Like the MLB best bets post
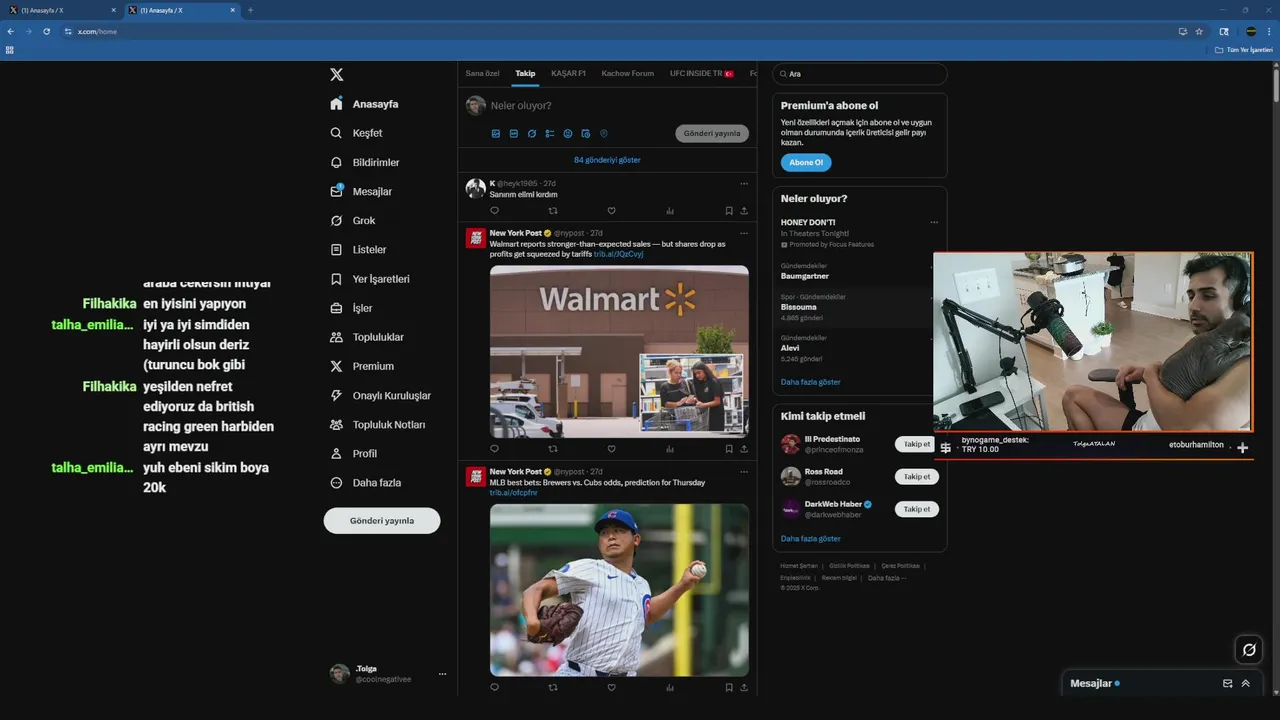 611,687
